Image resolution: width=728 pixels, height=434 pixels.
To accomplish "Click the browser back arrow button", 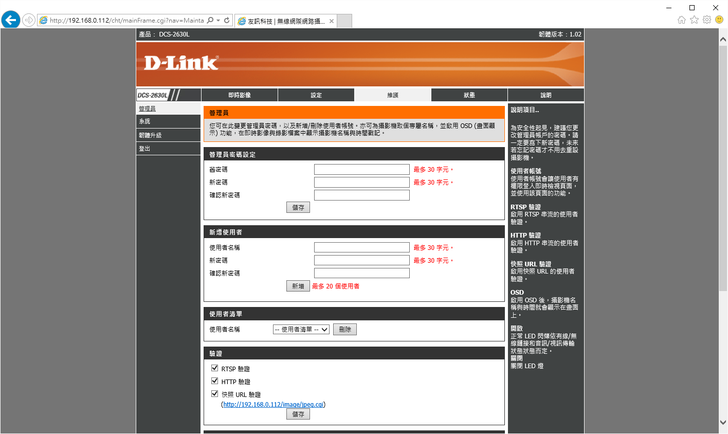I will 11,20.
